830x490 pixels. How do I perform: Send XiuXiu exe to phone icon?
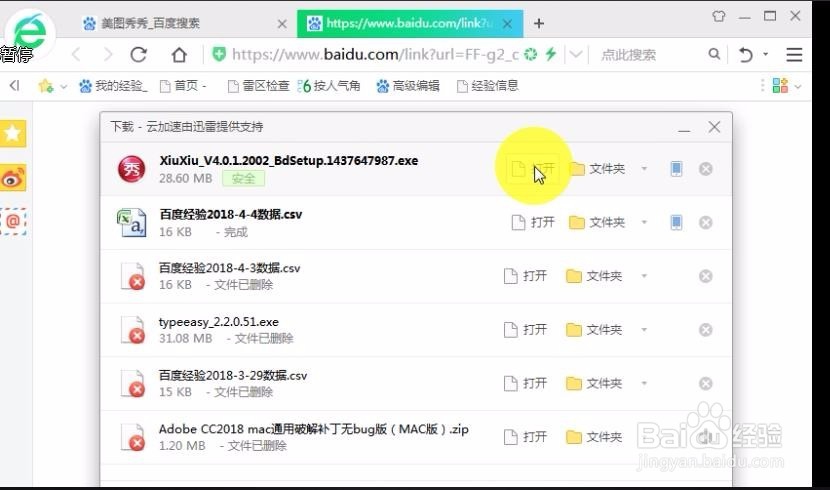676,169
